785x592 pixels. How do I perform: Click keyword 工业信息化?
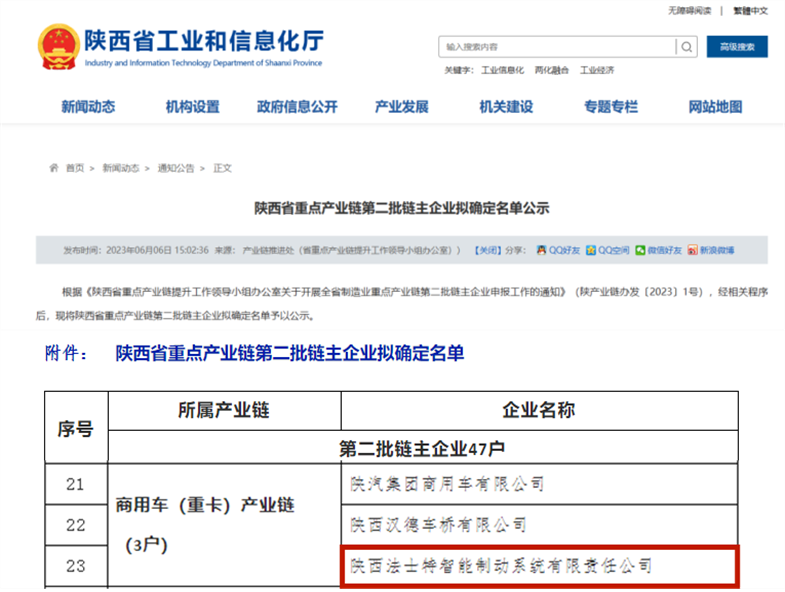point(503,70)
